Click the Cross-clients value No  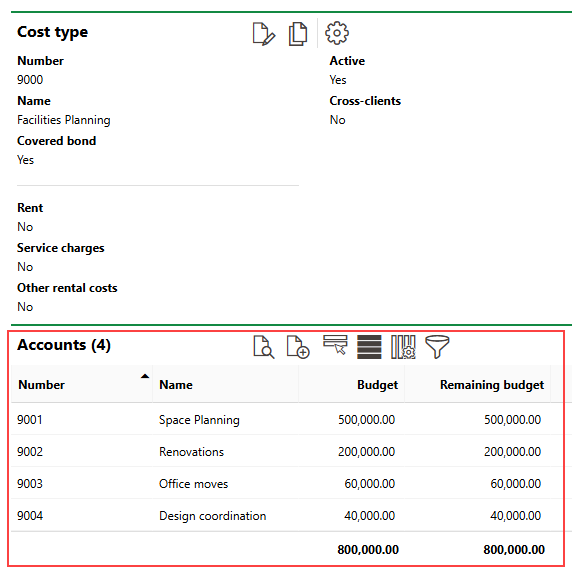point(337,120)
